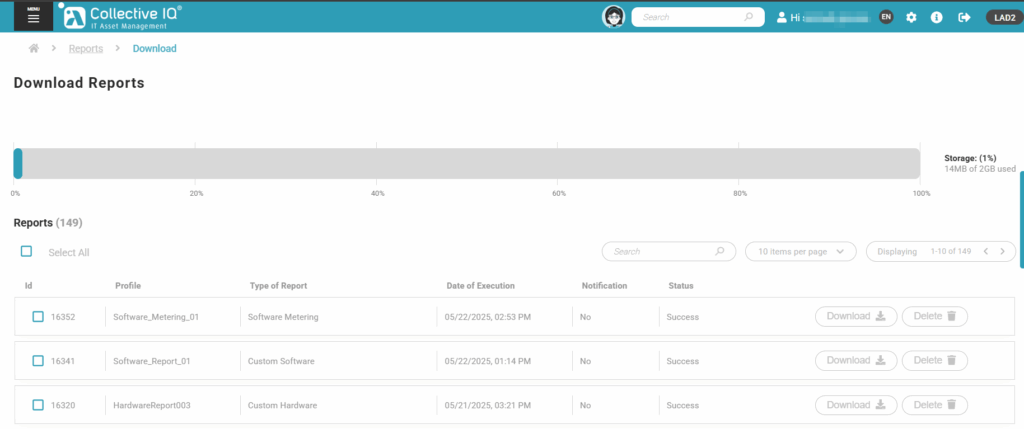This screenshot has width=1024, height=429.
Task: Open the settings gear icon
Action: (x=911, y=17)
